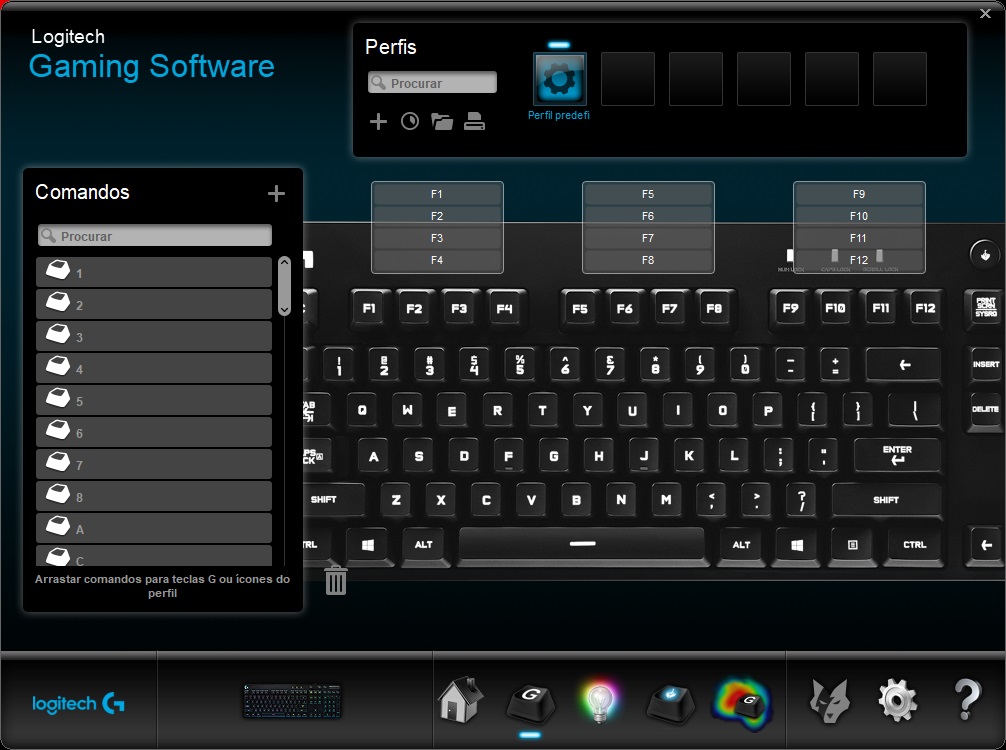The height and width of the screenshot is (750, 1006).
Task: Click the ENTER key on keyboard image
Action: (897, 455)
